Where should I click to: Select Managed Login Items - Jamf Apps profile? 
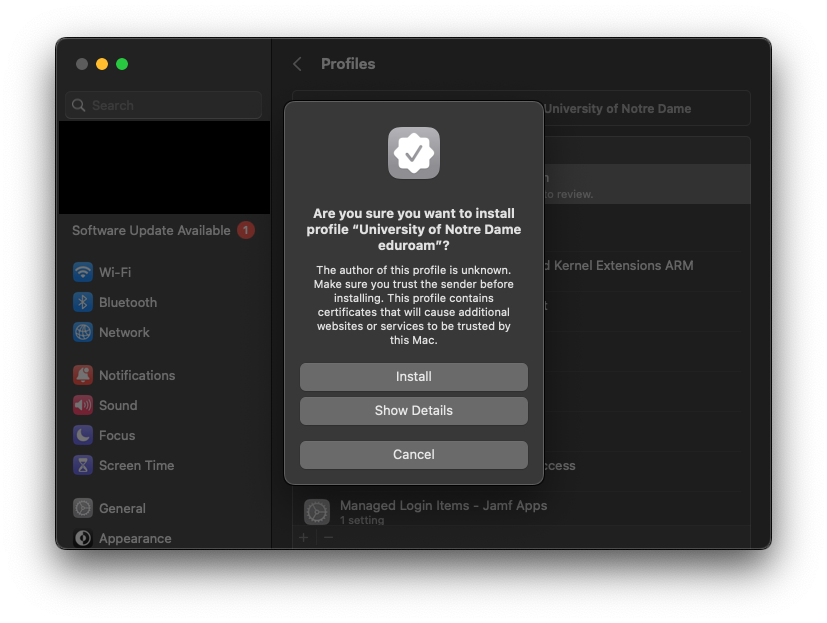coord(443,511)
